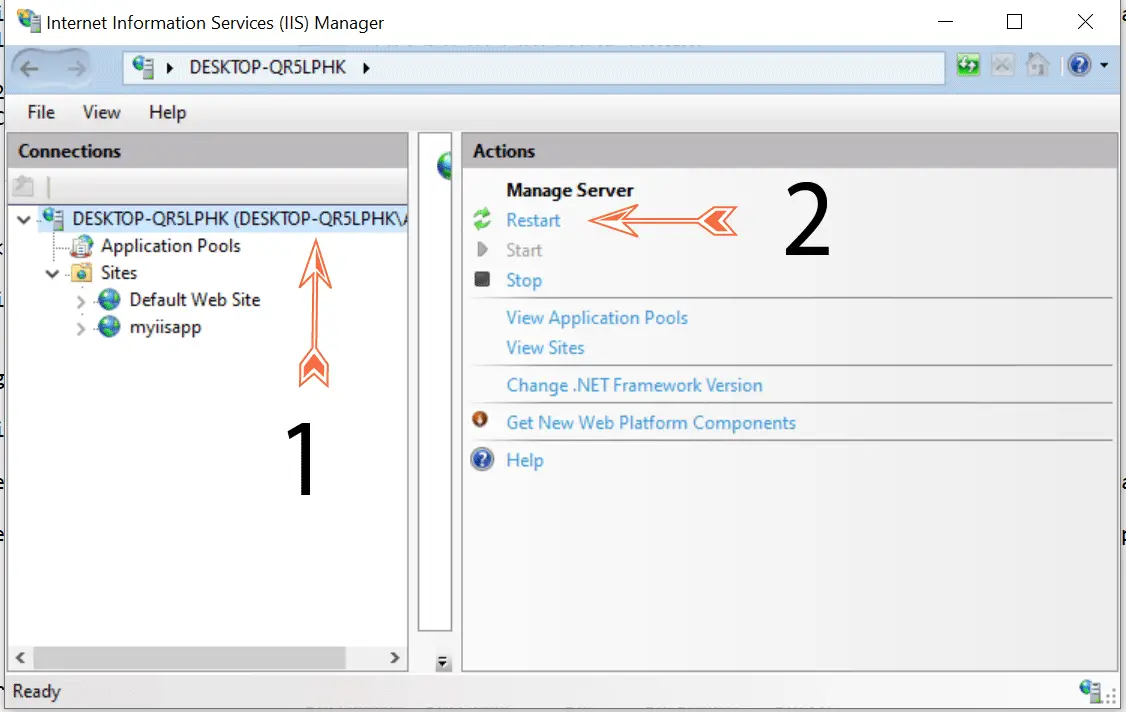Collapse the DESKTOP-QR5LPHK server node

(24, 219)
